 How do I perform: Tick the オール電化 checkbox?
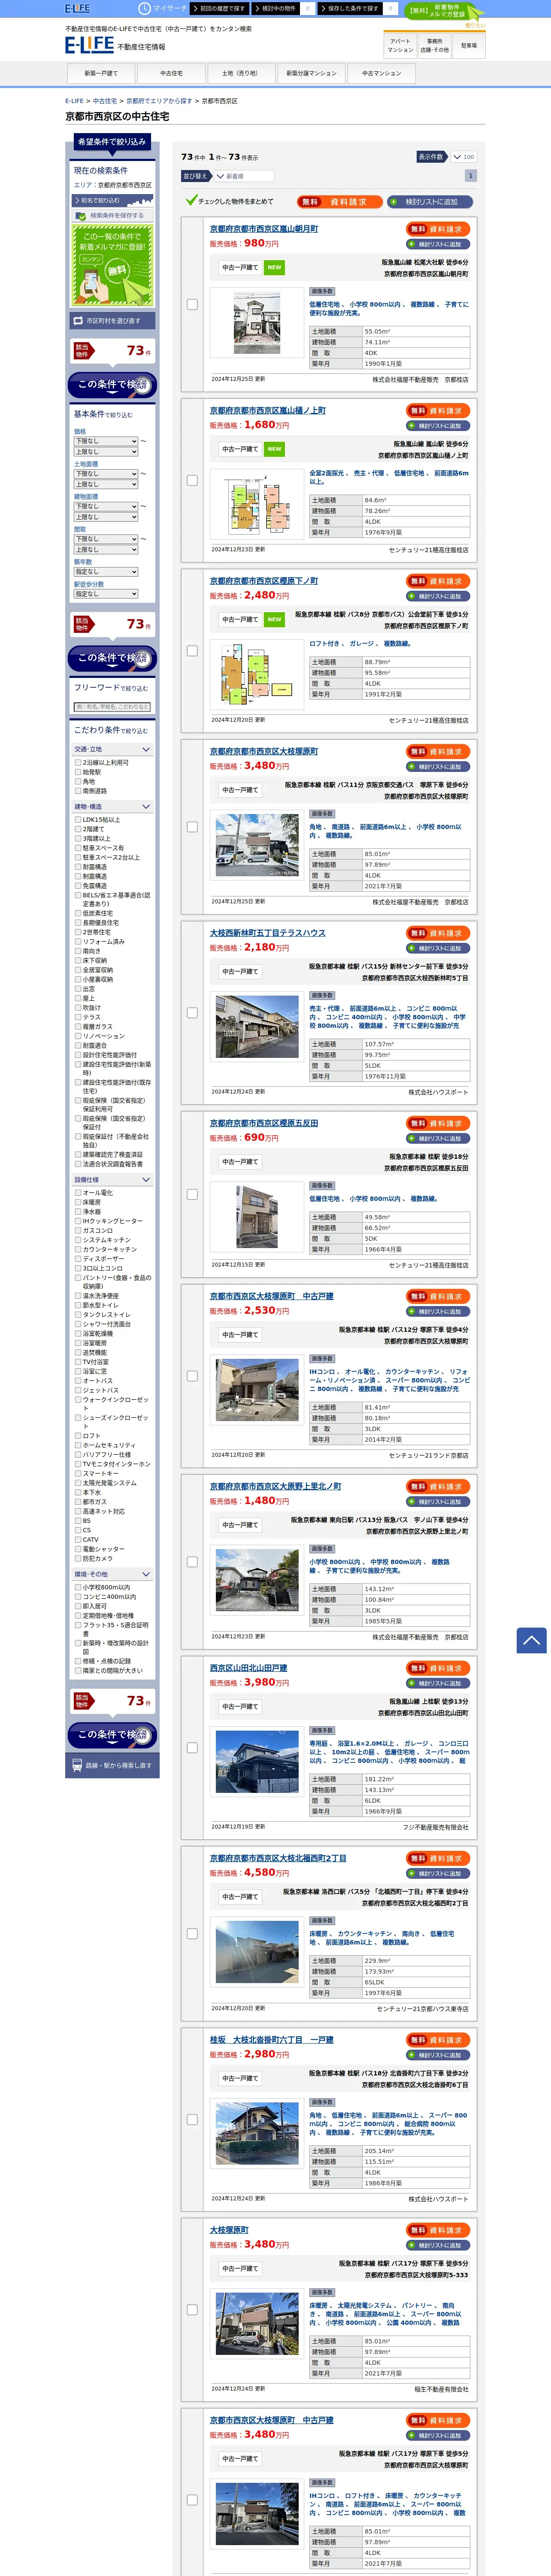click(x=78, y=1193)
